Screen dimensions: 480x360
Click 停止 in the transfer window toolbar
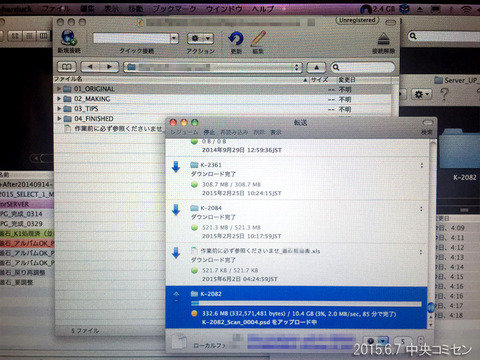(209, 132)
